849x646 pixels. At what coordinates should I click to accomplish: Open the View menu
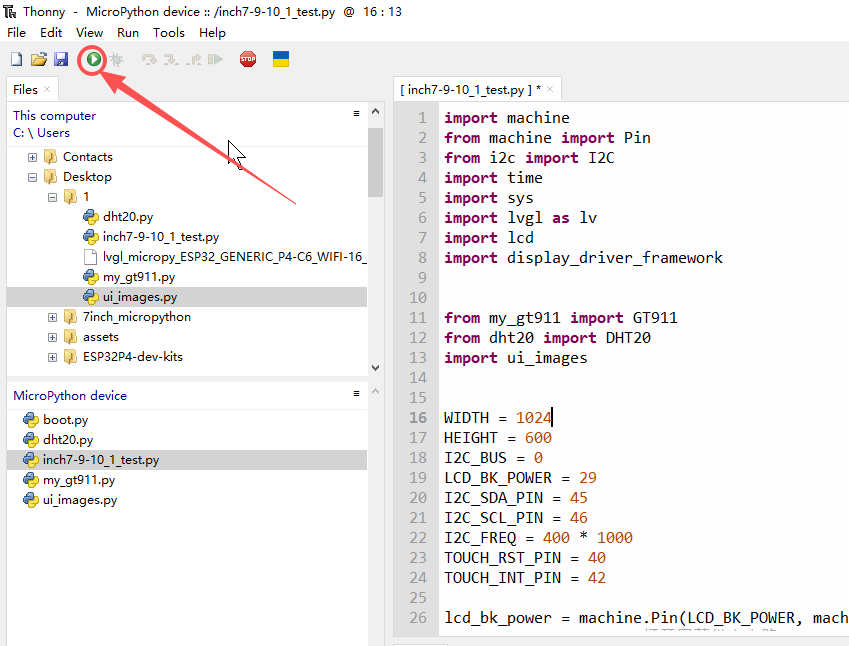point(89,33)
